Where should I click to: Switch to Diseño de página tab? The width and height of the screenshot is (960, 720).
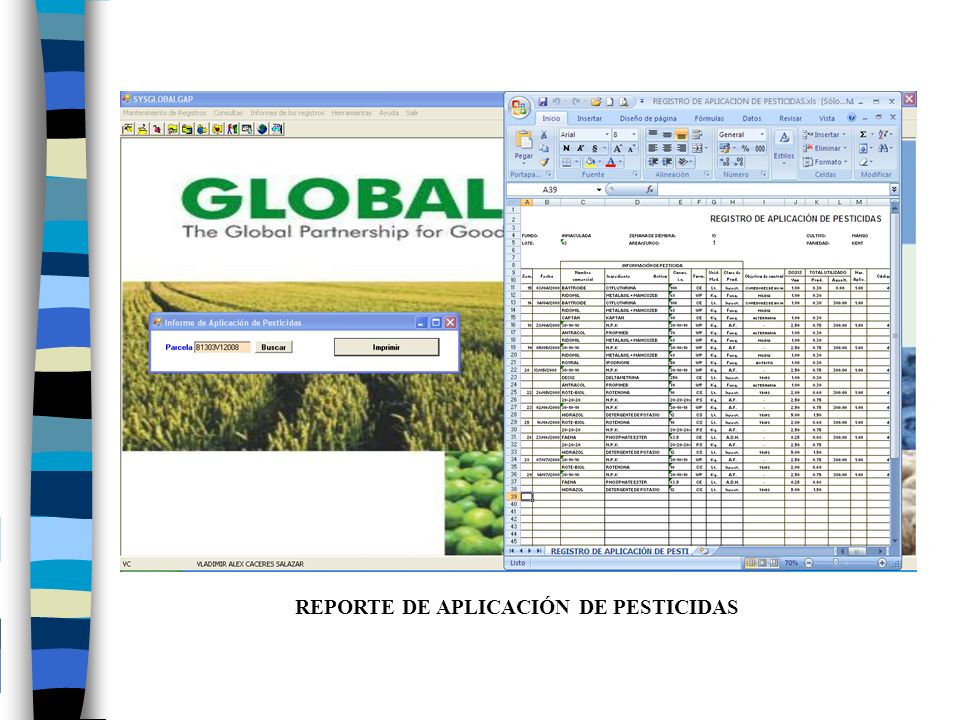point(648,118)
